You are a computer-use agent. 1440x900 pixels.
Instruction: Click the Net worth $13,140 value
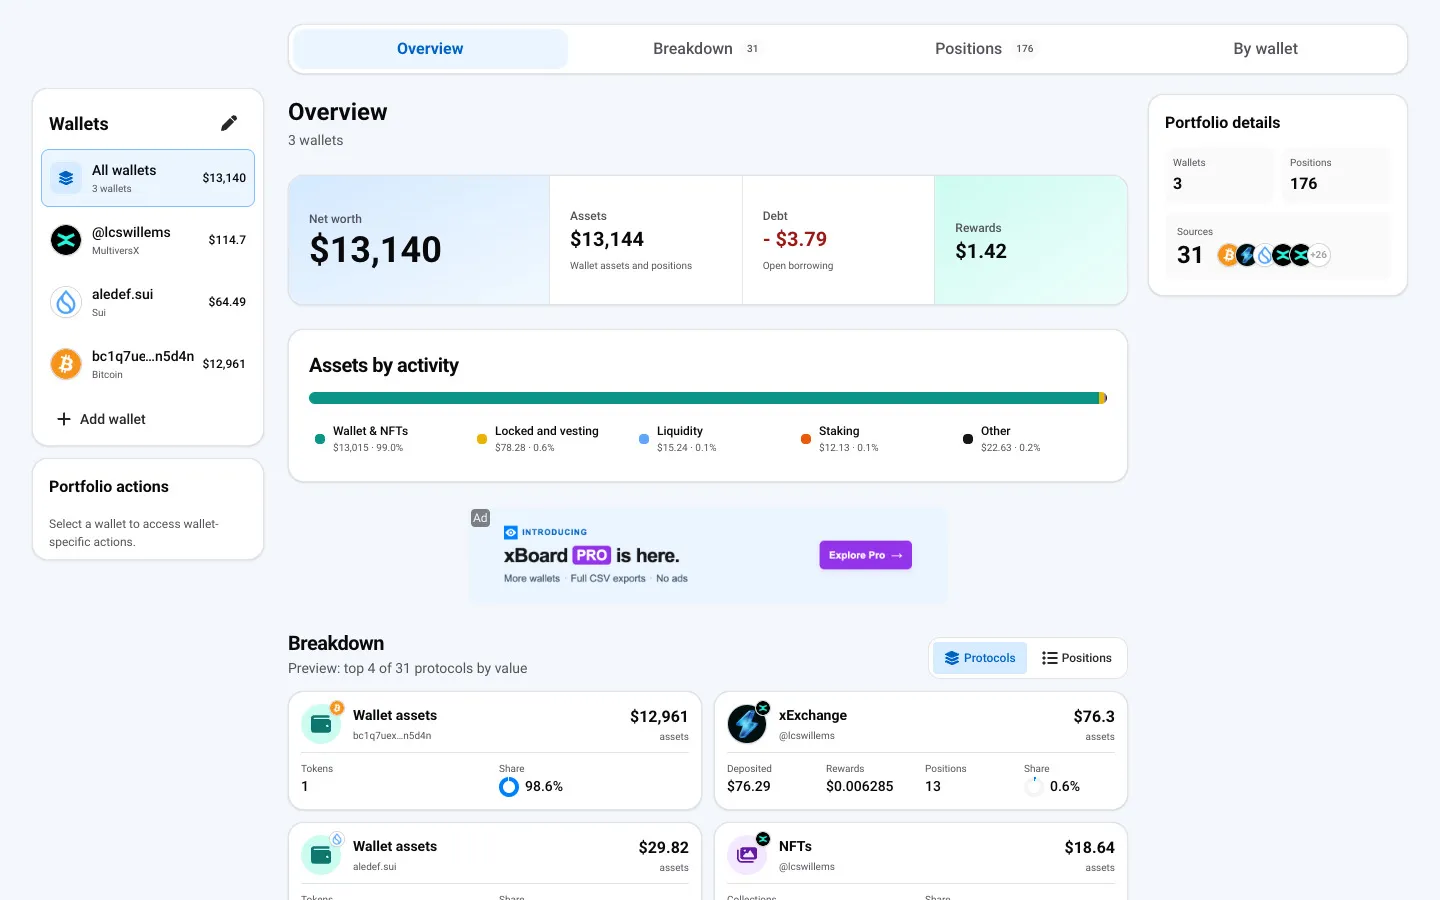click(375, 249)
